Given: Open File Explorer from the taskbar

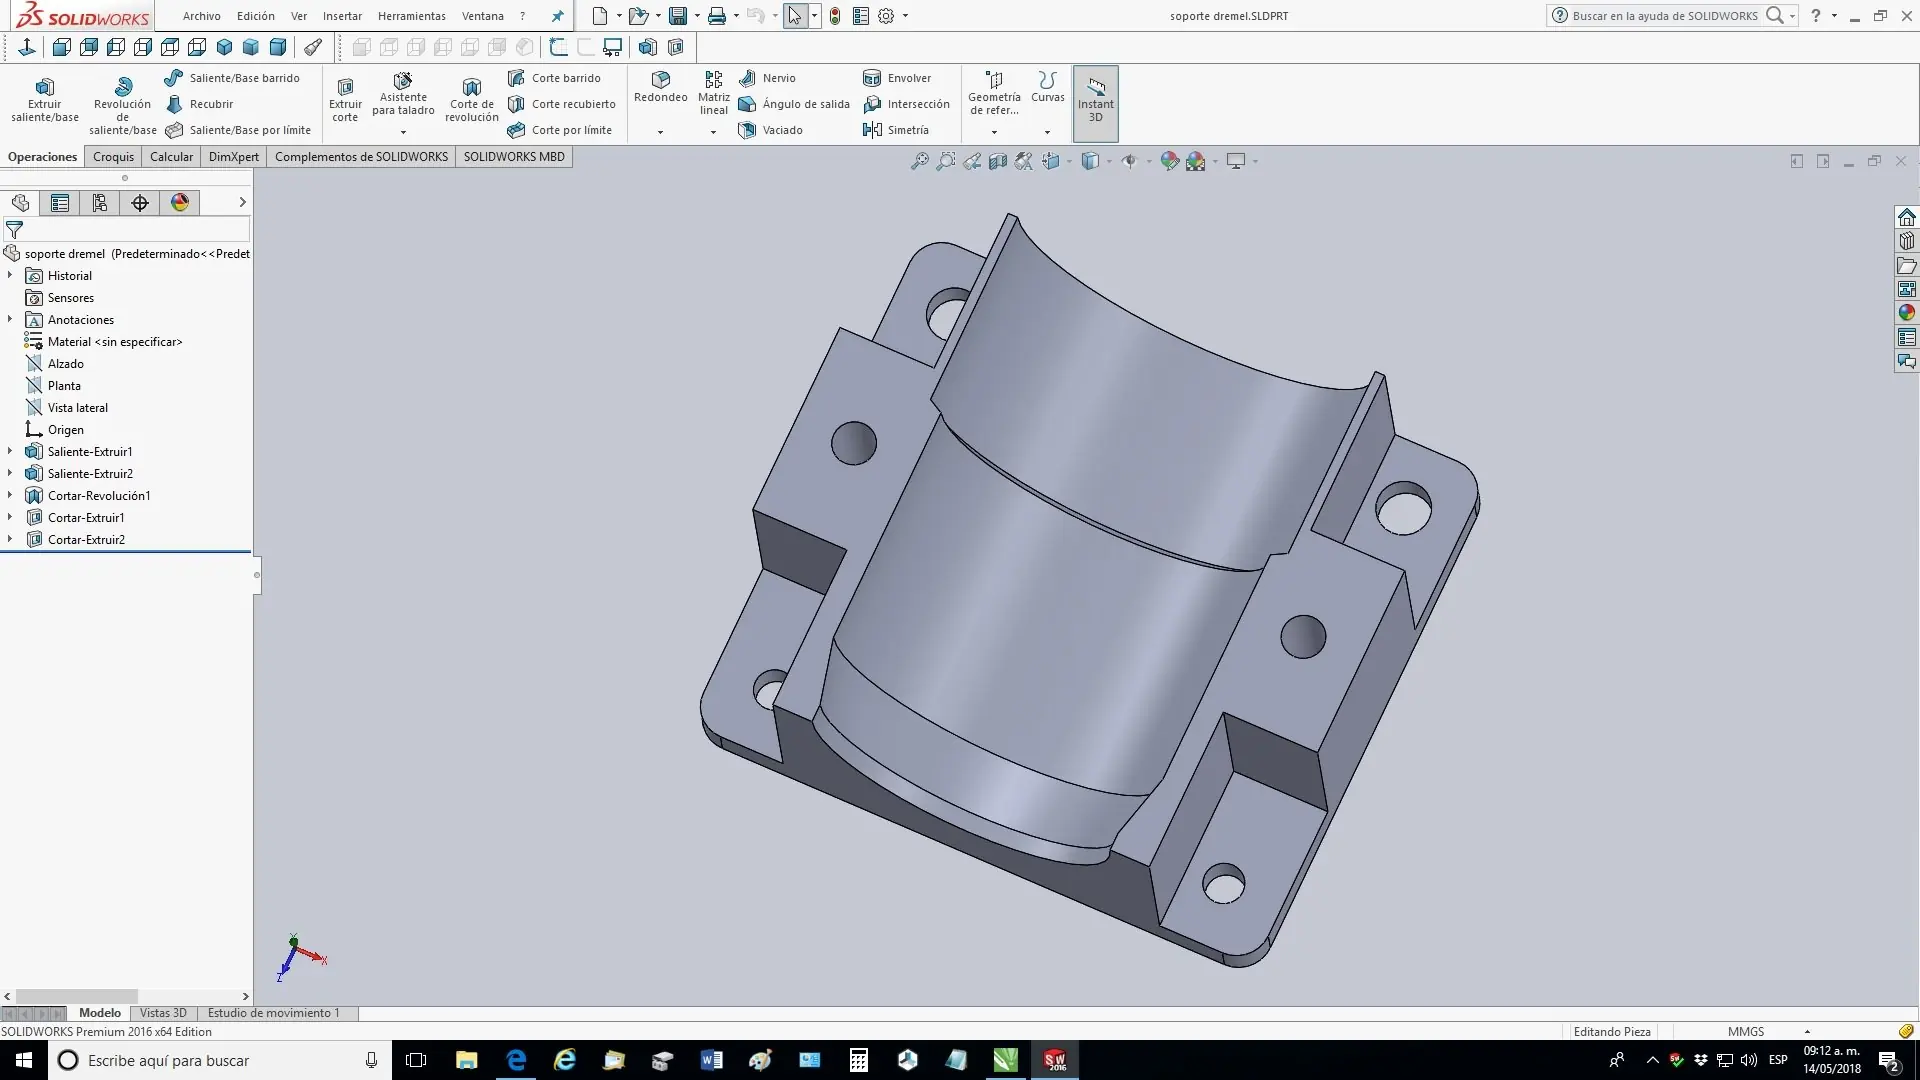Looking at the screenshot, I should tap(467, 1060).
